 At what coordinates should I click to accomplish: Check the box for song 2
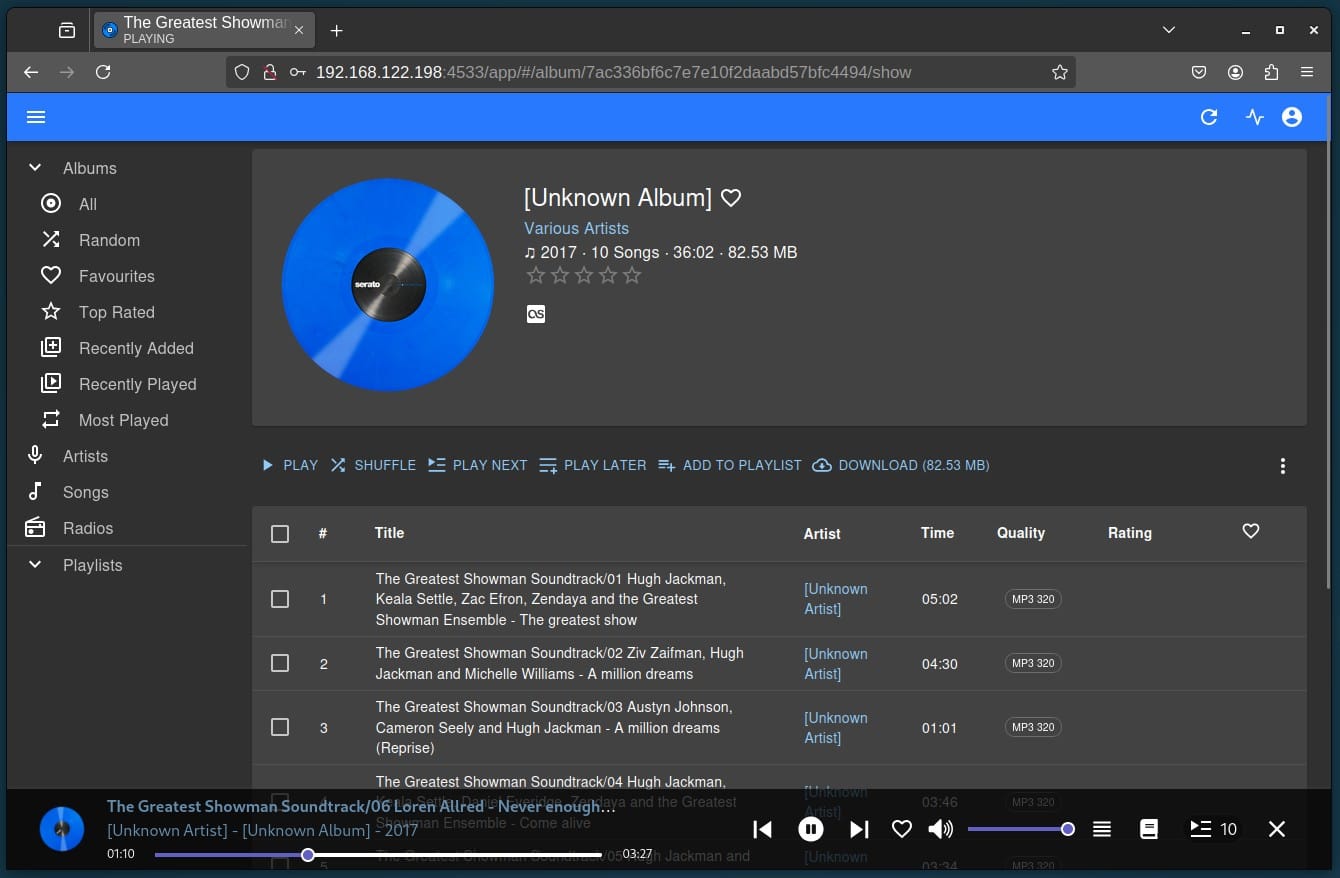point(280,663)
